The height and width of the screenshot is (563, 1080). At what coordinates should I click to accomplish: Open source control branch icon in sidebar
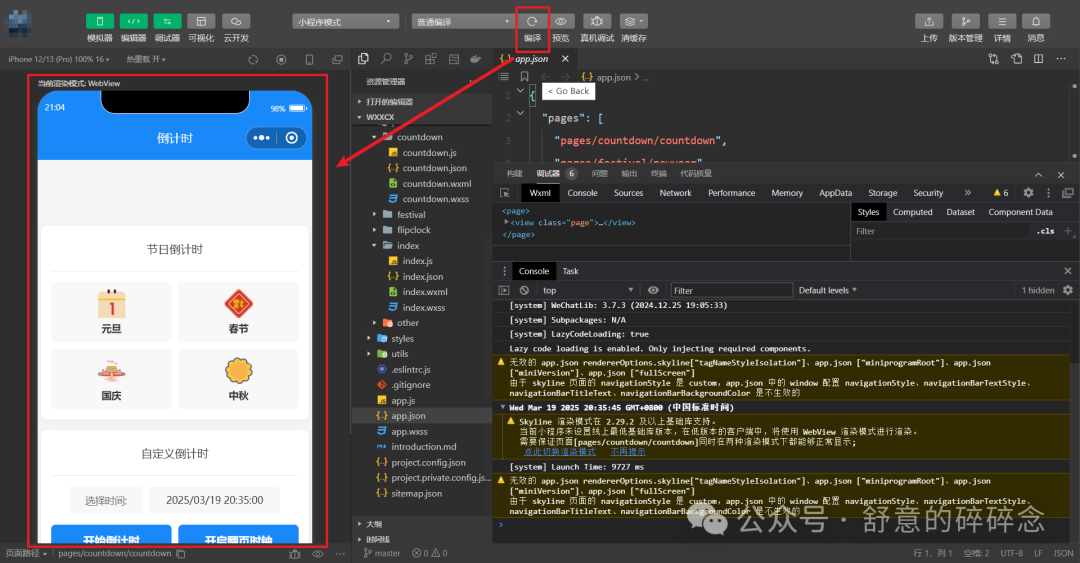(408, 59)
